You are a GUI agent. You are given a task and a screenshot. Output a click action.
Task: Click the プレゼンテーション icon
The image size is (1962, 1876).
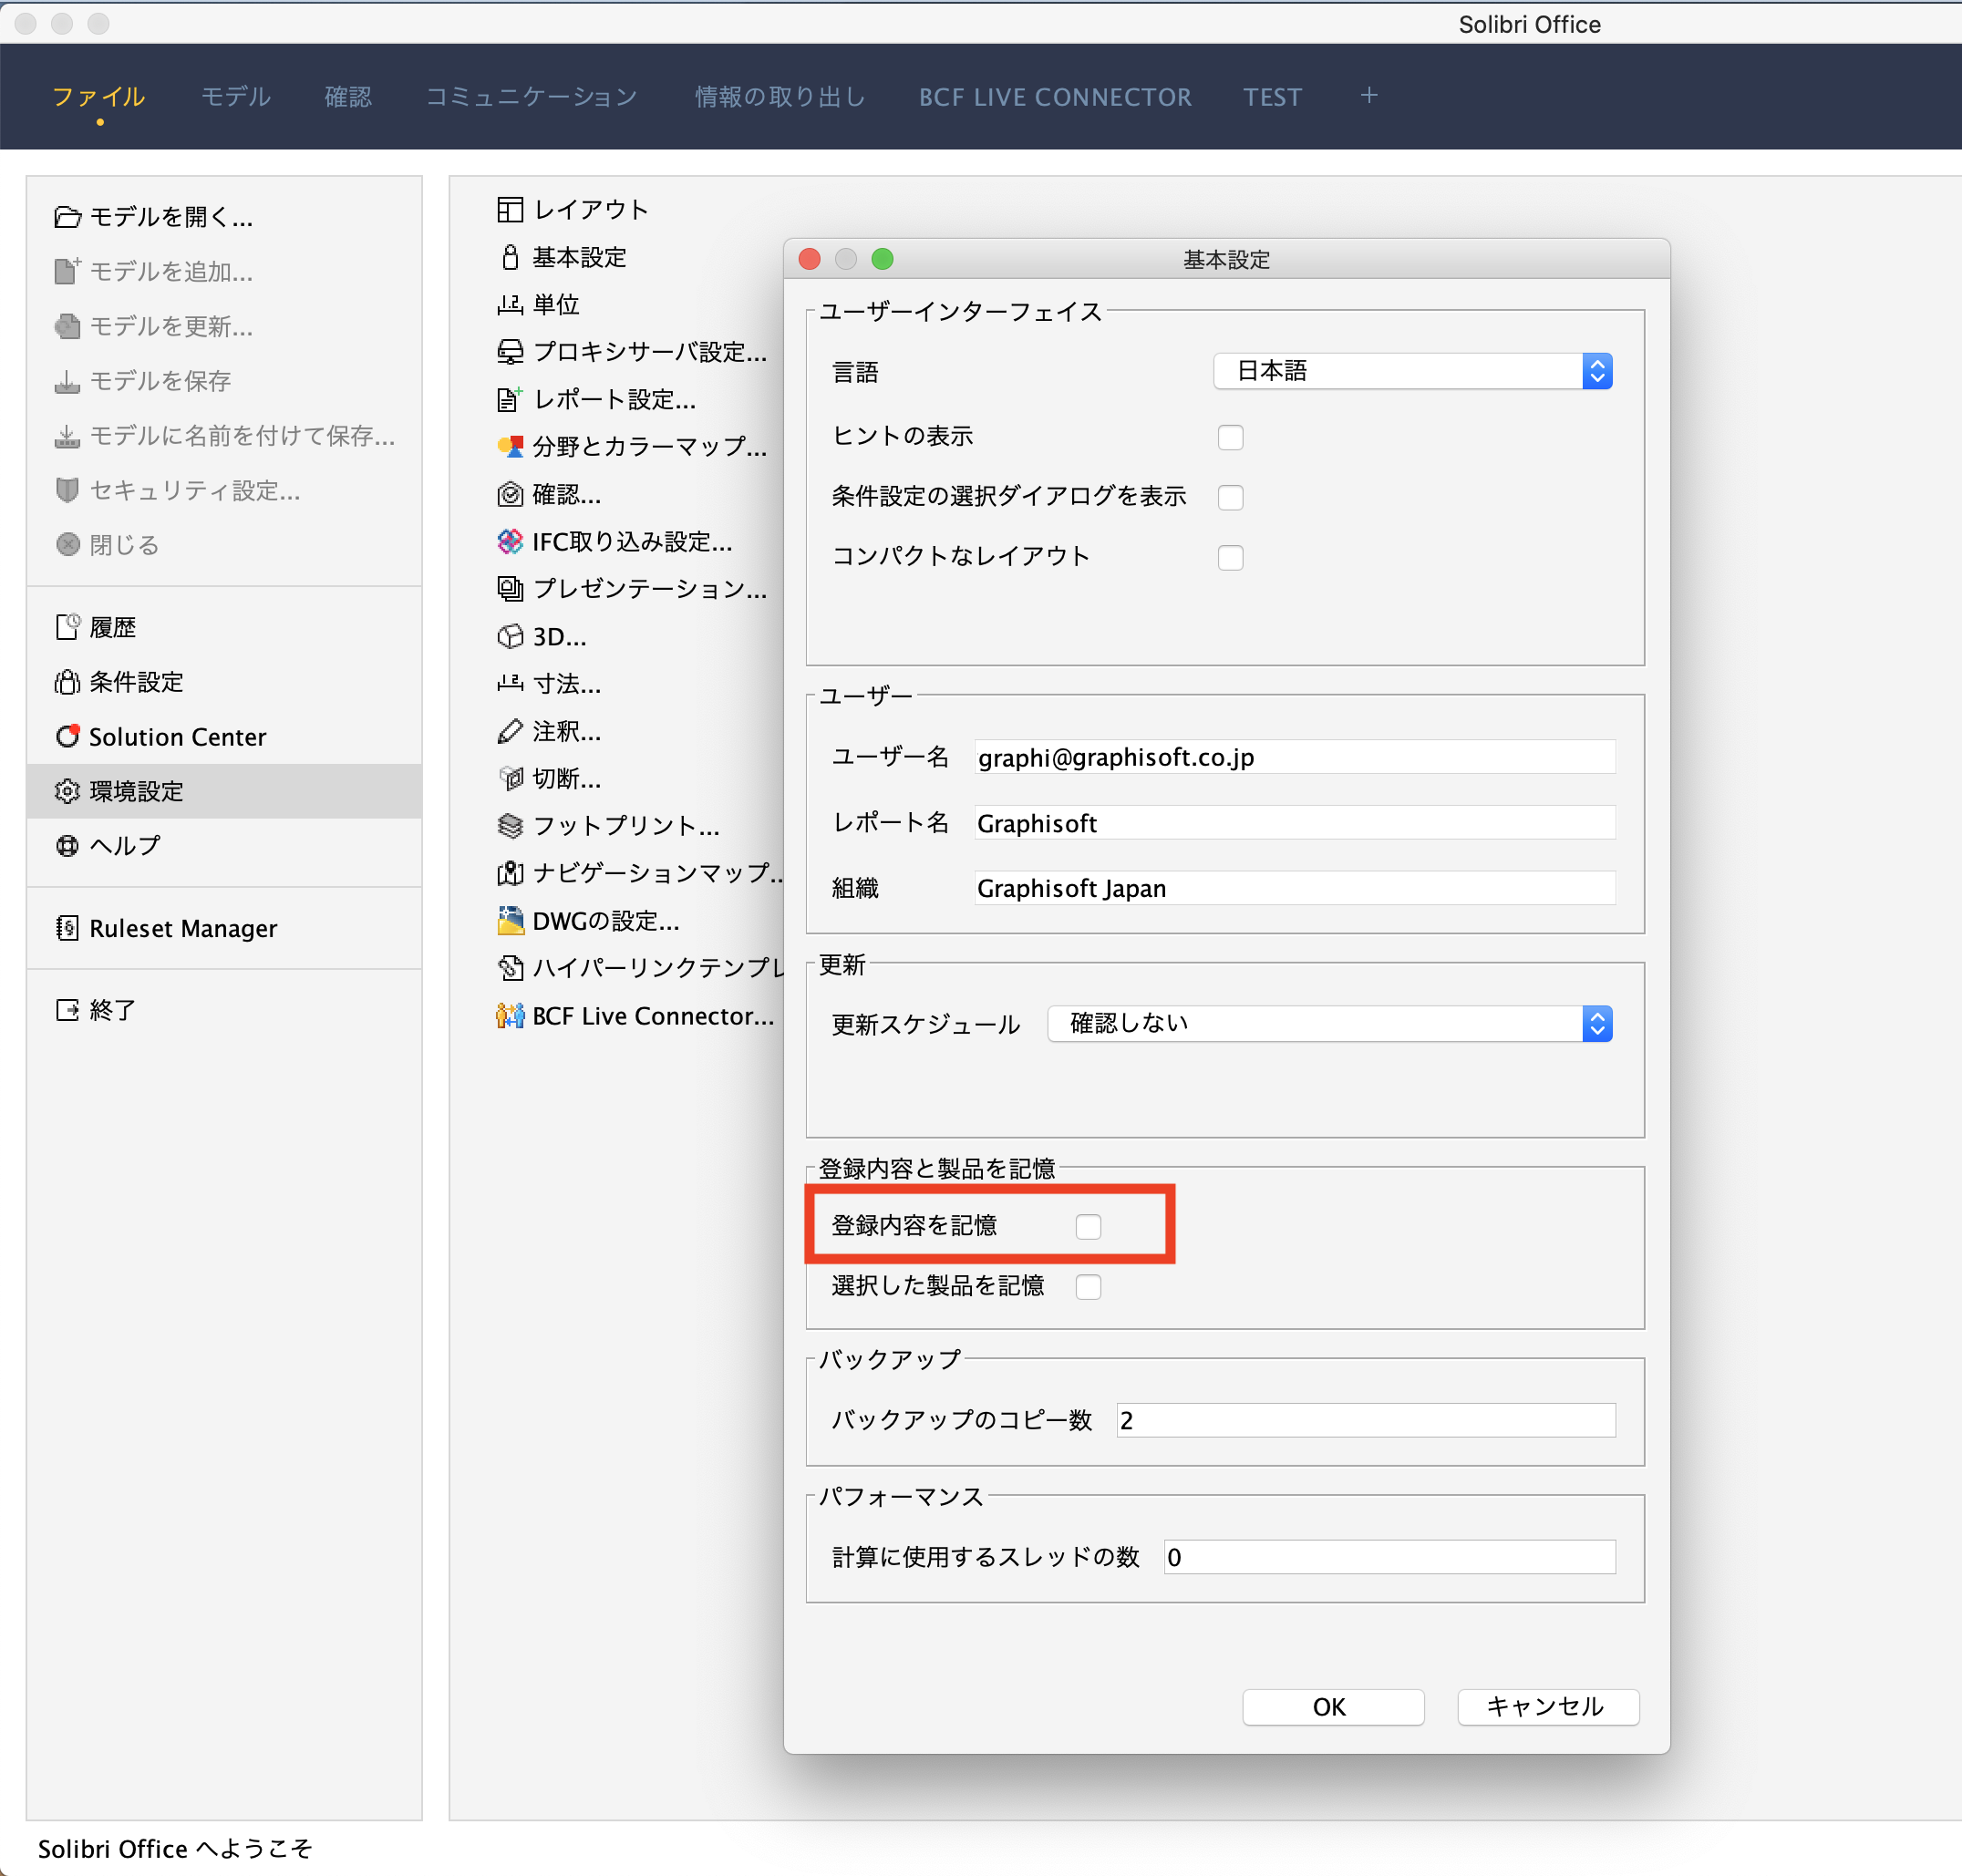(x=510, y=589)
